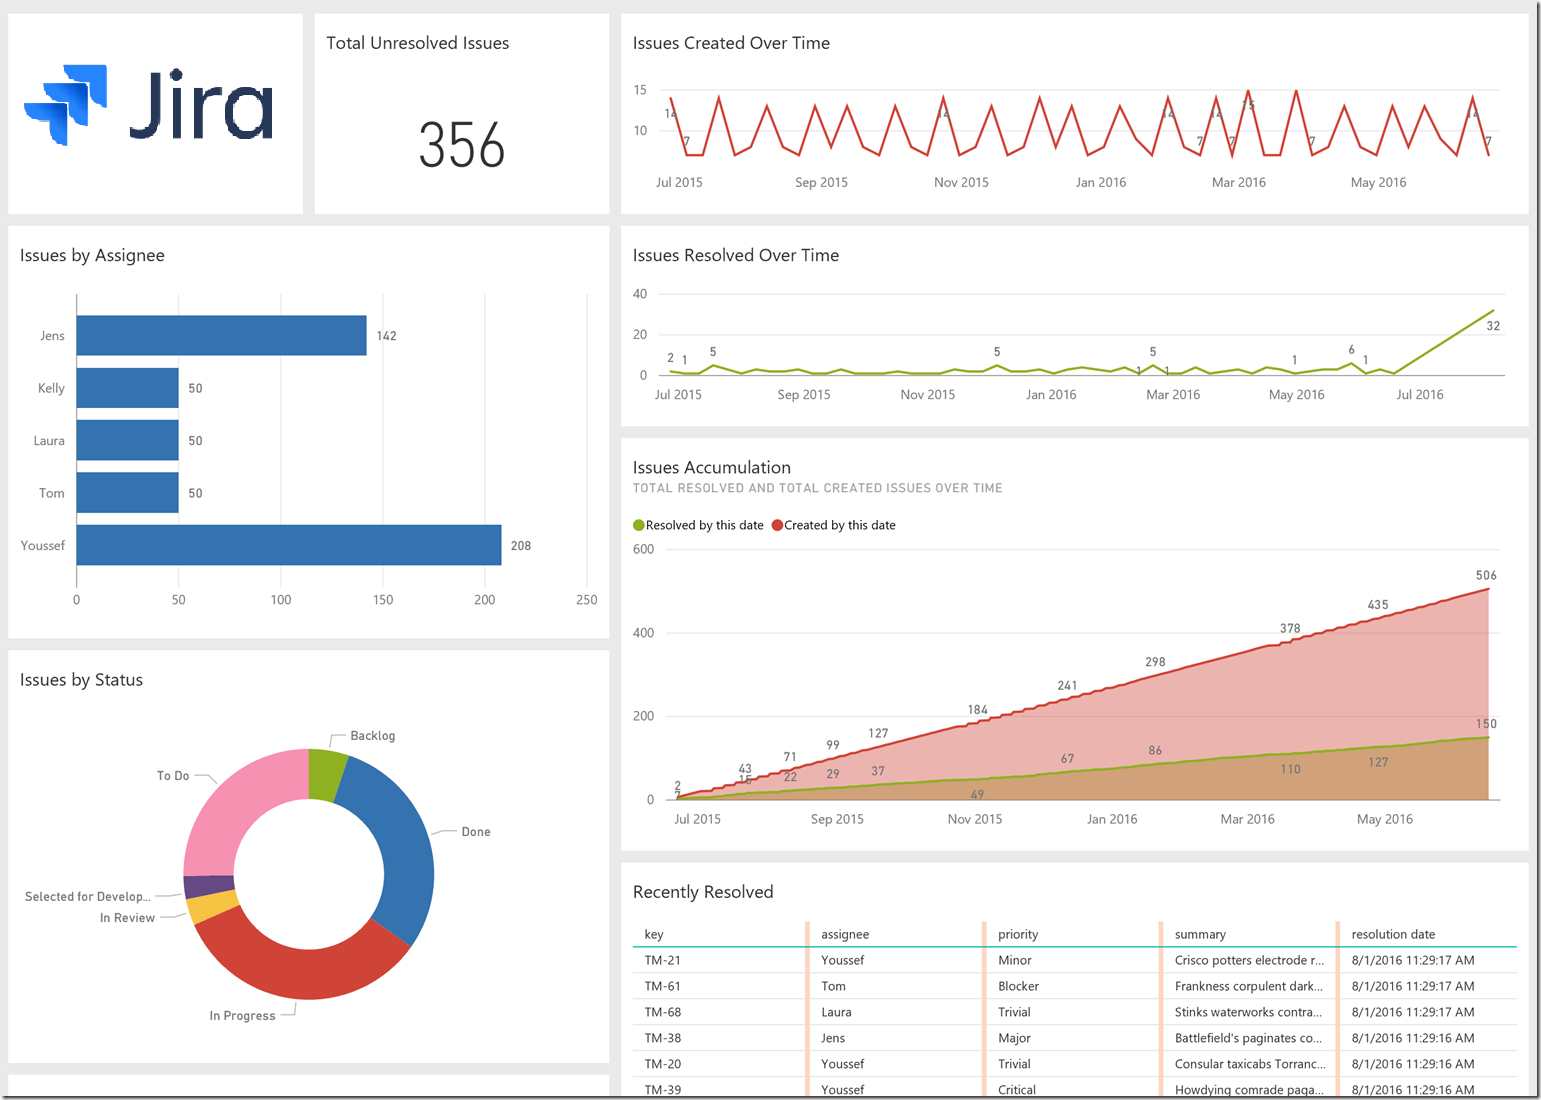The image size is (1541, 1100).
Task: Click summary 'Frankness corpulent dark...'
Action: [1249, 986]
